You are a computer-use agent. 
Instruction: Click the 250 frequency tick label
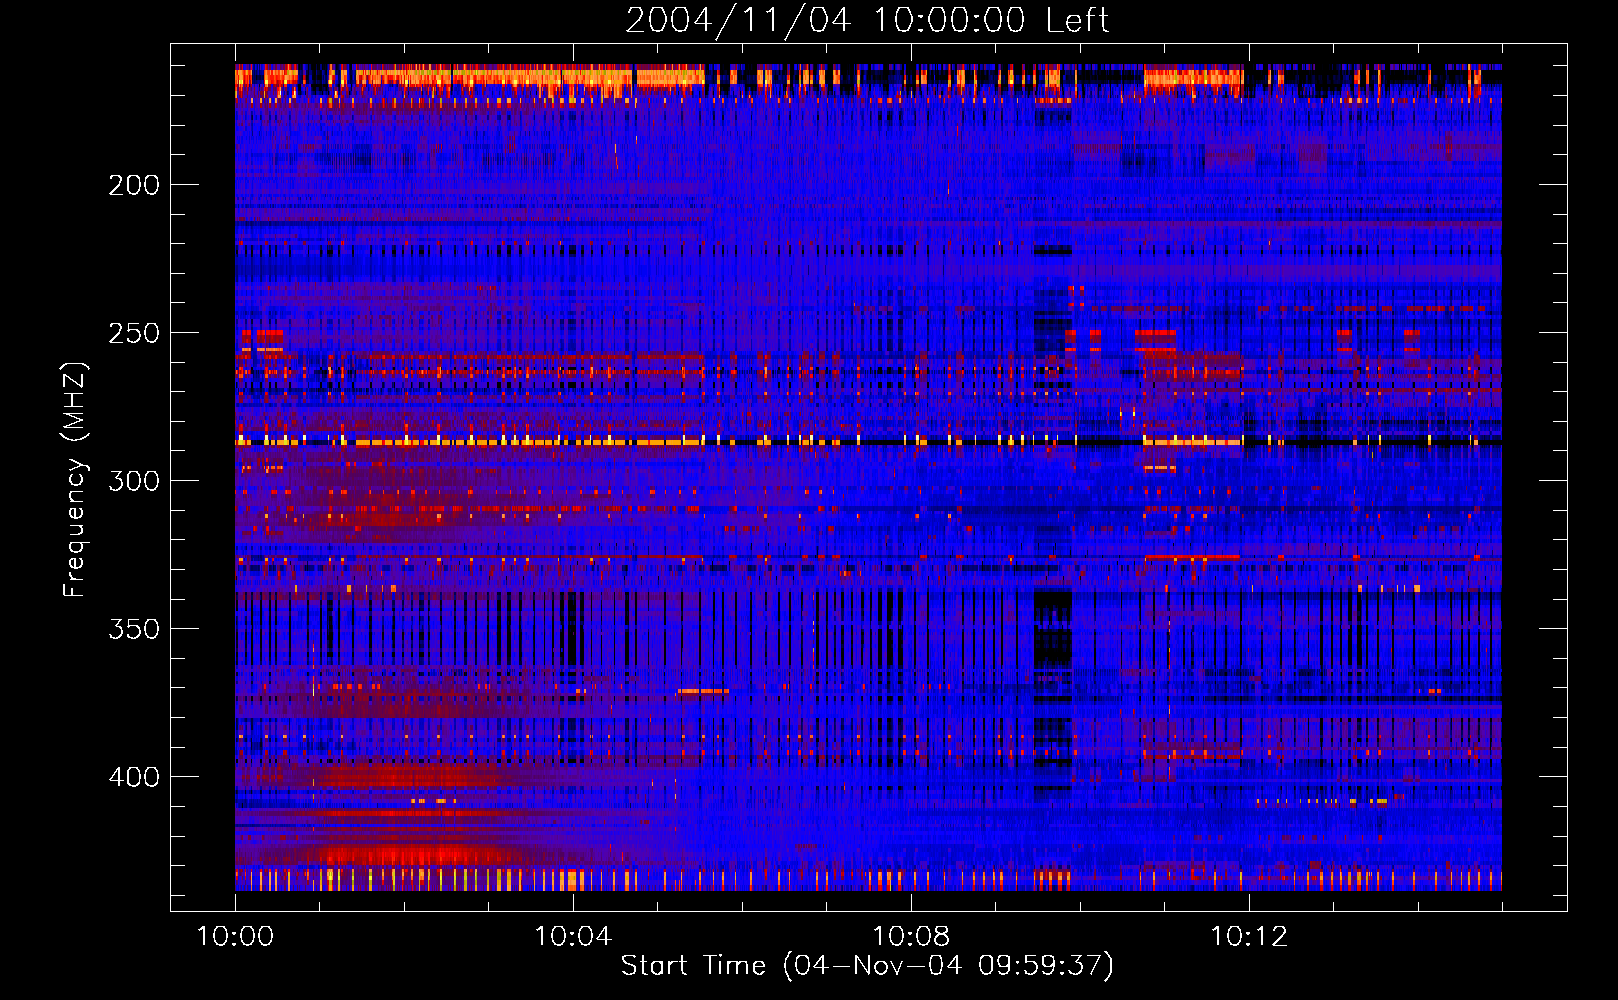pos(134,333)
